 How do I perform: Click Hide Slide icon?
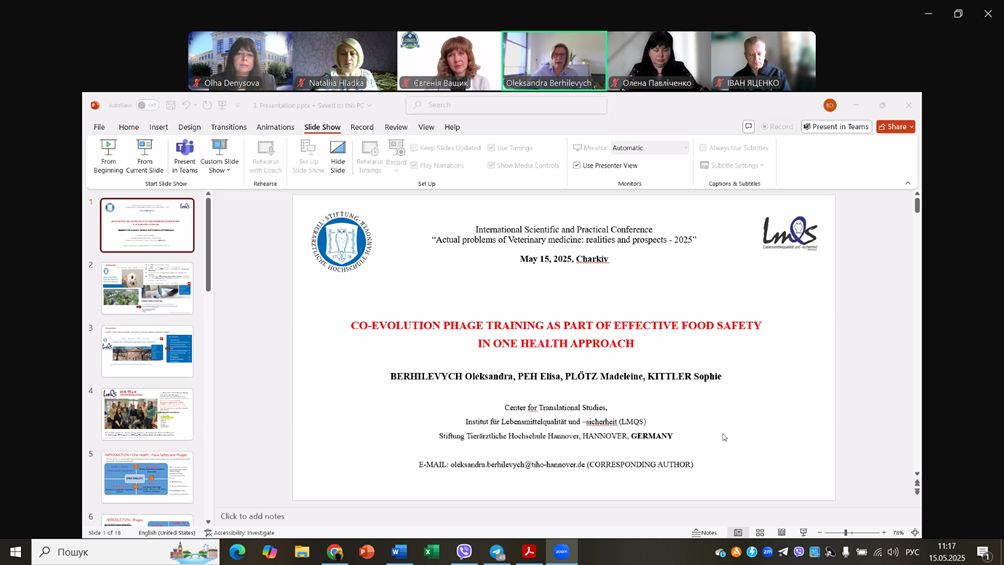point(337,156)
